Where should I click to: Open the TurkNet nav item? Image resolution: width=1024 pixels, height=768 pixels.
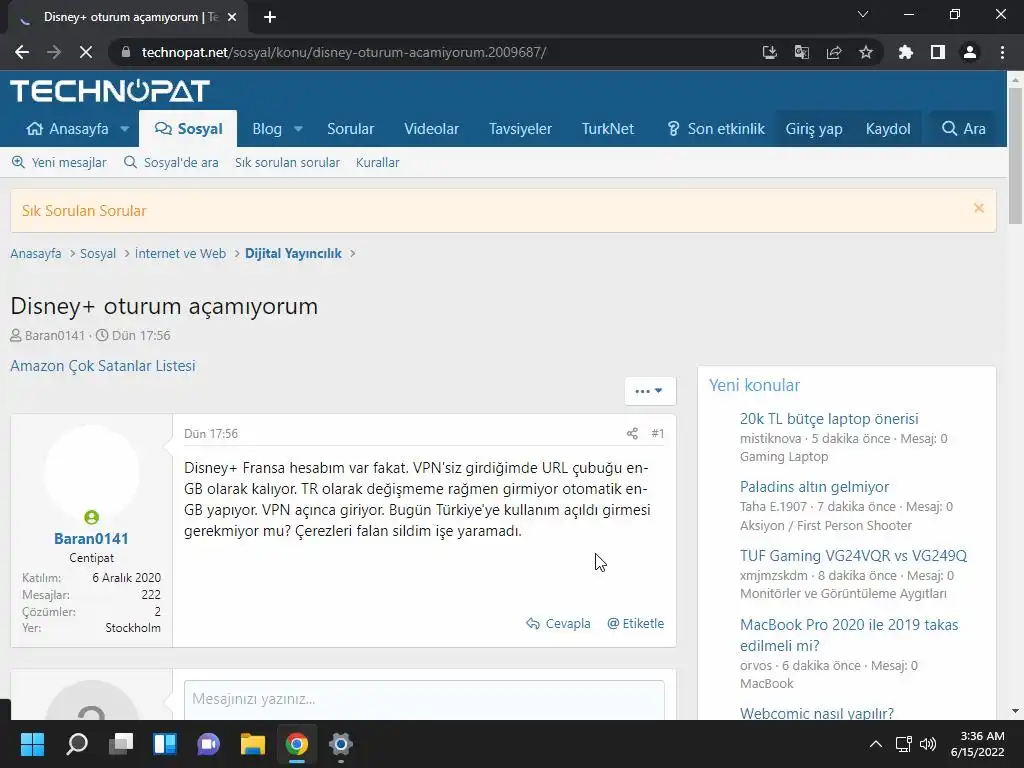[x=607, y=129]
